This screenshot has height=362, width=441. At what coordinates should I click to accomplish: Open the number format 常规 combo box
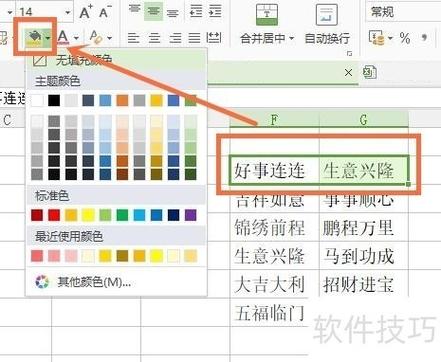[x=403, y=12]
